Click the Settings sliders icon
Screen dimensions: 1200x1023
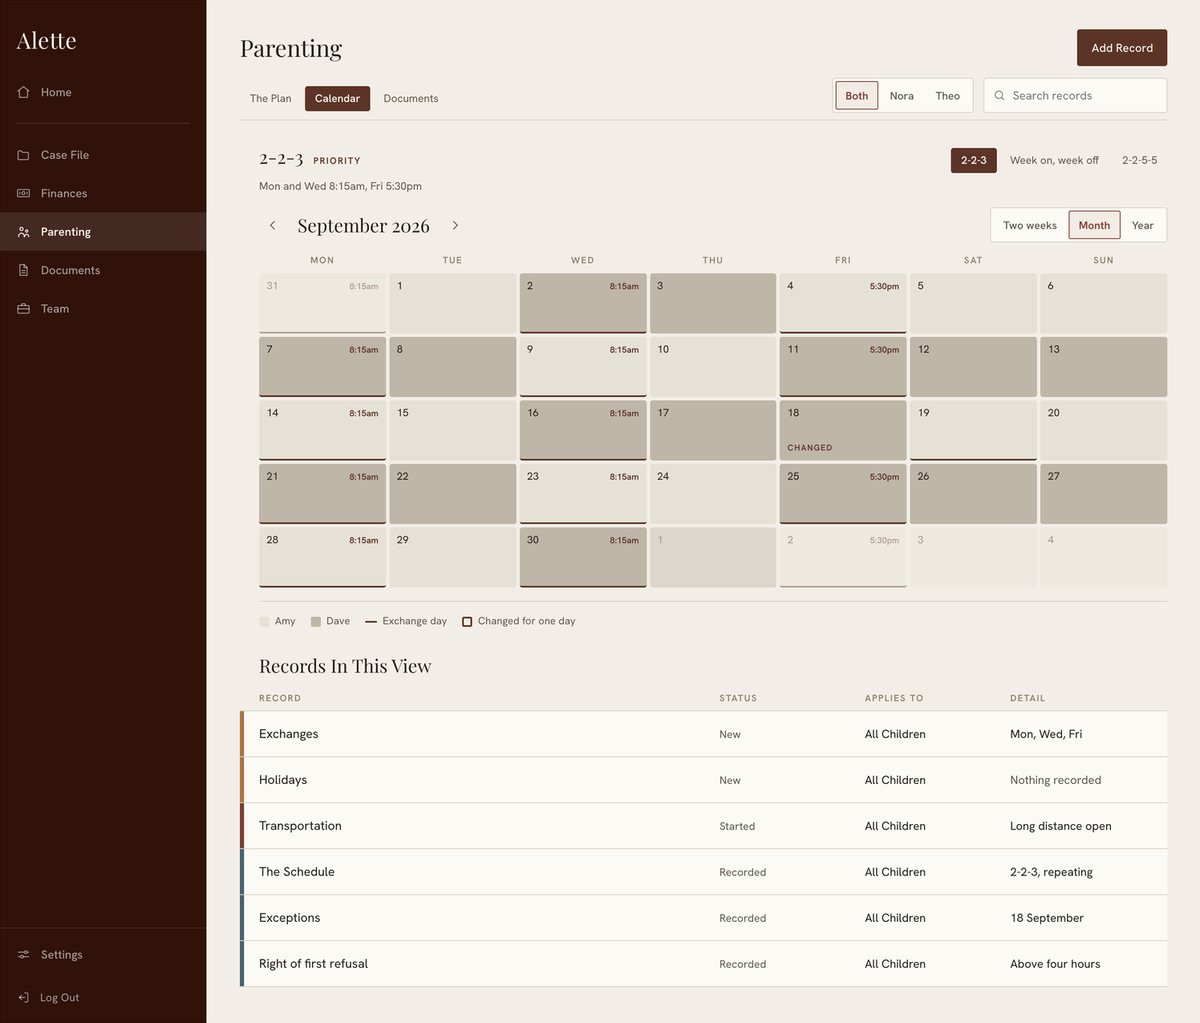(23, 955)
